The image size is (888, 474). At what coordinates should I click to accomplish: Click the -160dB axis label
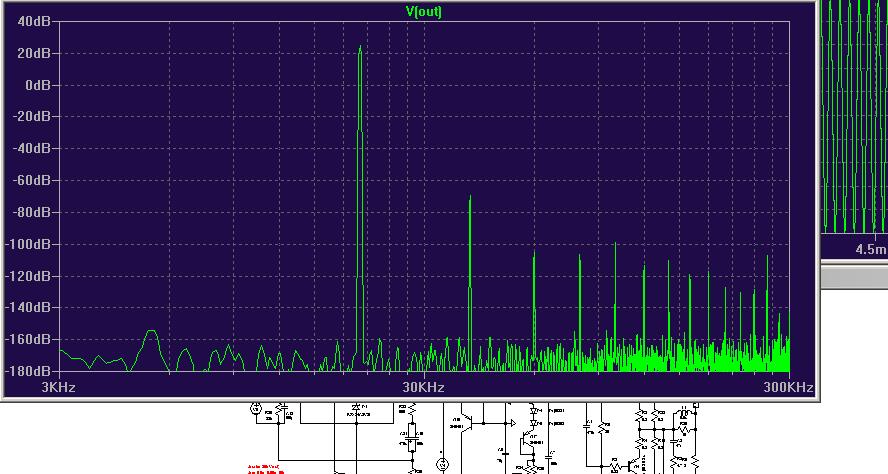pos(28,339)
